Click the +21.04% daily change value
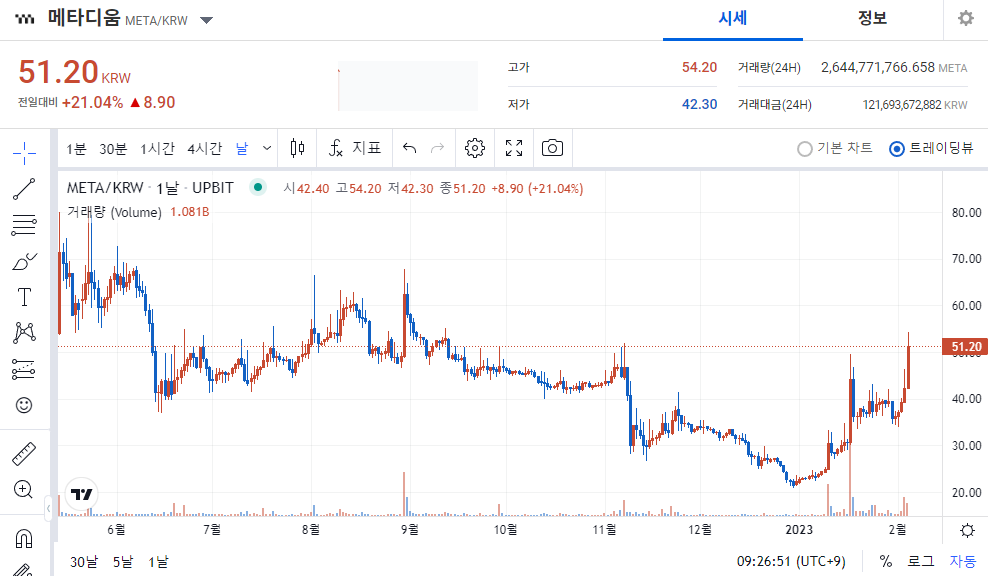The image size is (988, 576). tap(92, 102)
